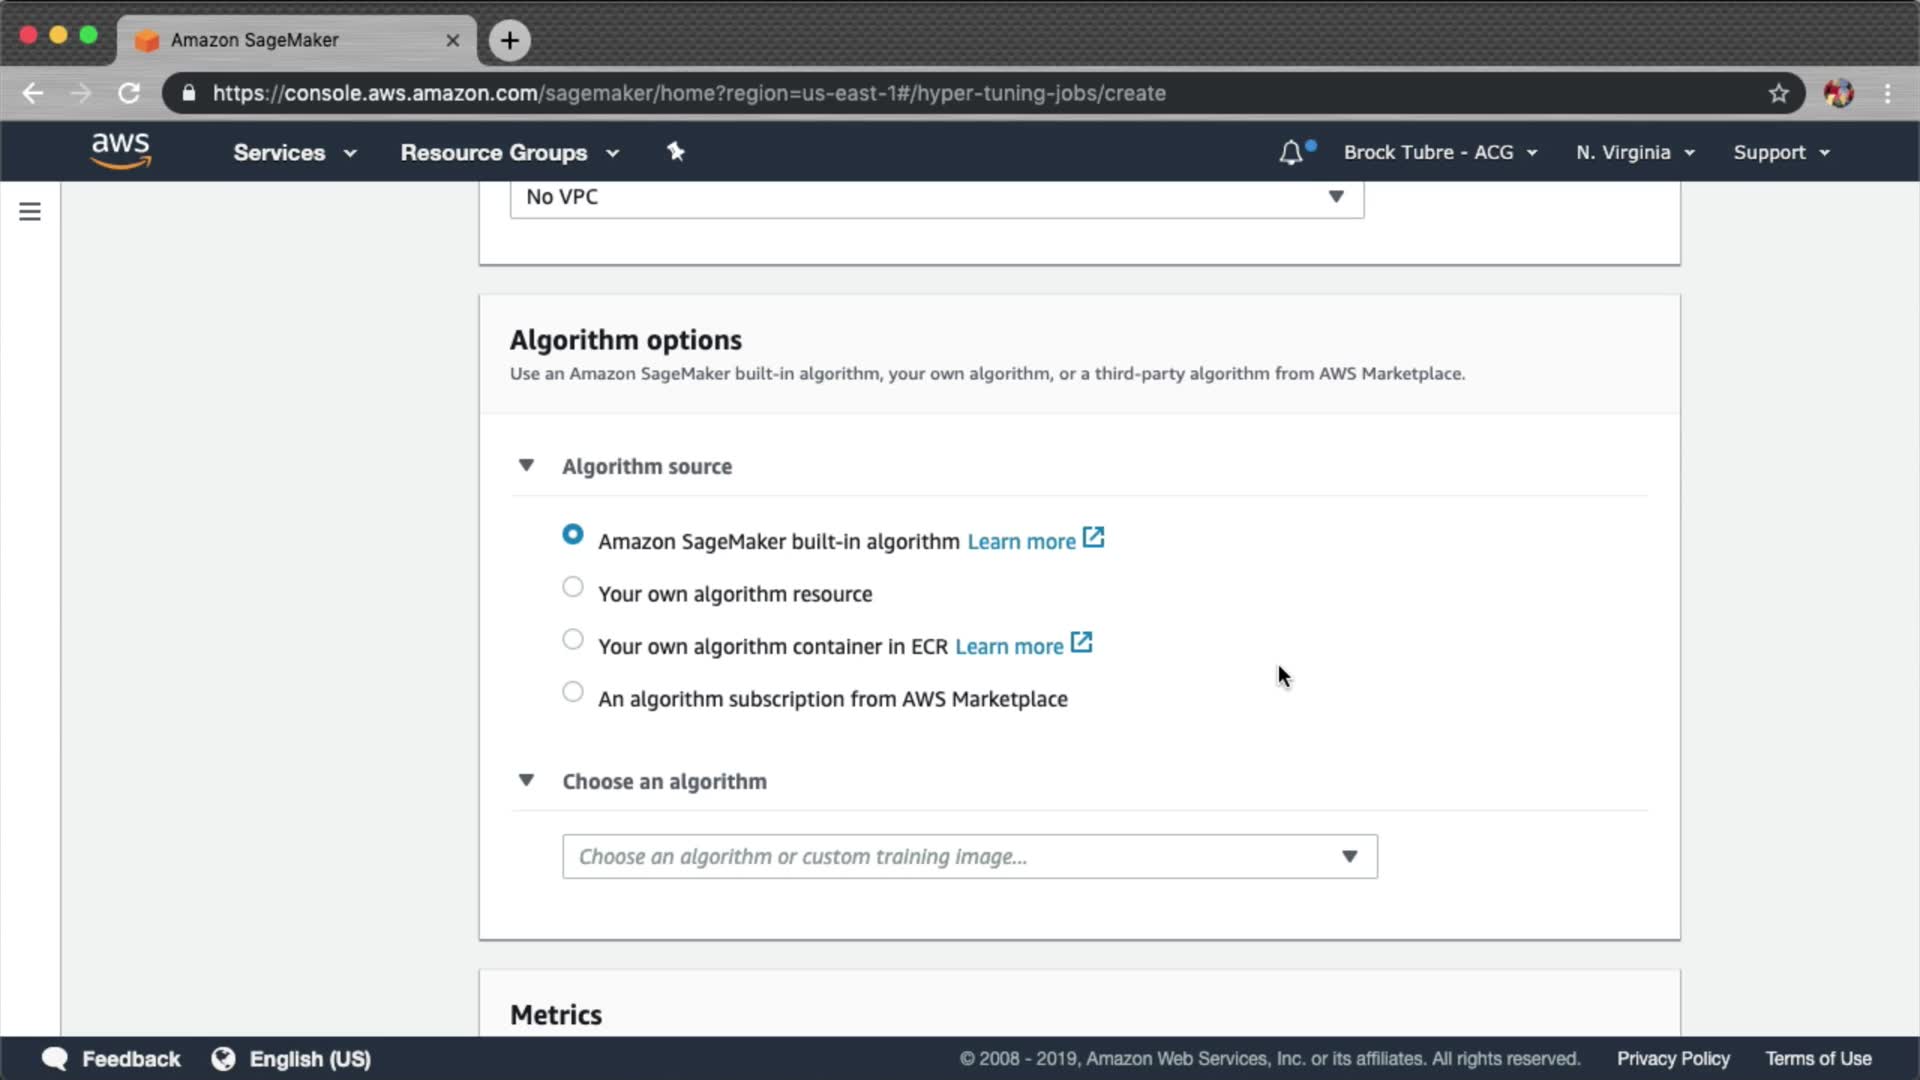
Task: Click the browser address bar URL
Action: pyautogui.click(x=688, y=94)
